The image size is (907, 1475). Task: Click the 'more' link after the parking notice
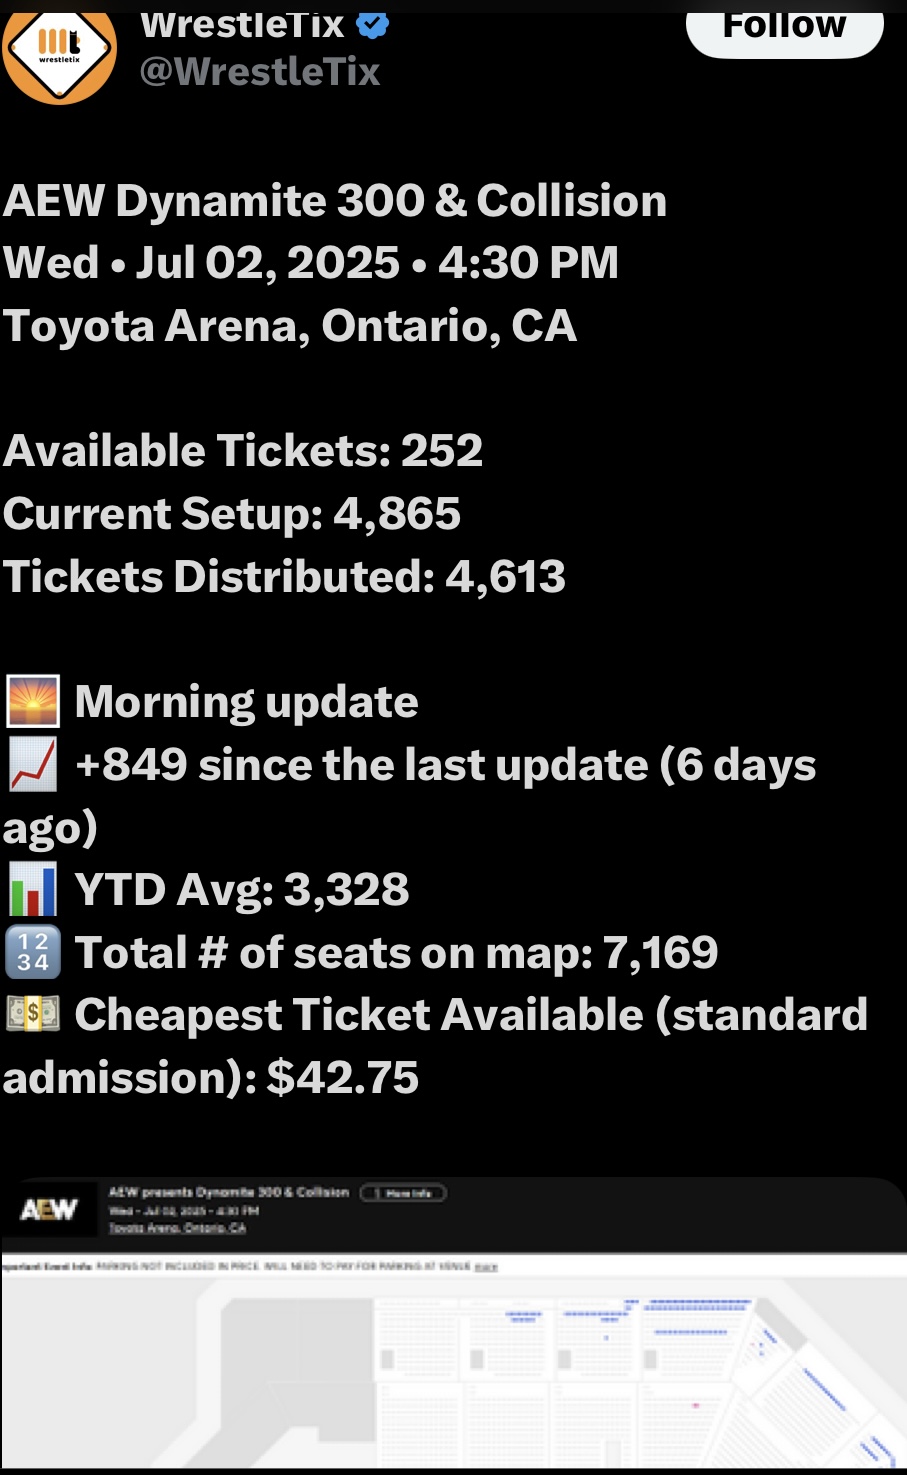(x=486, y=1267)
